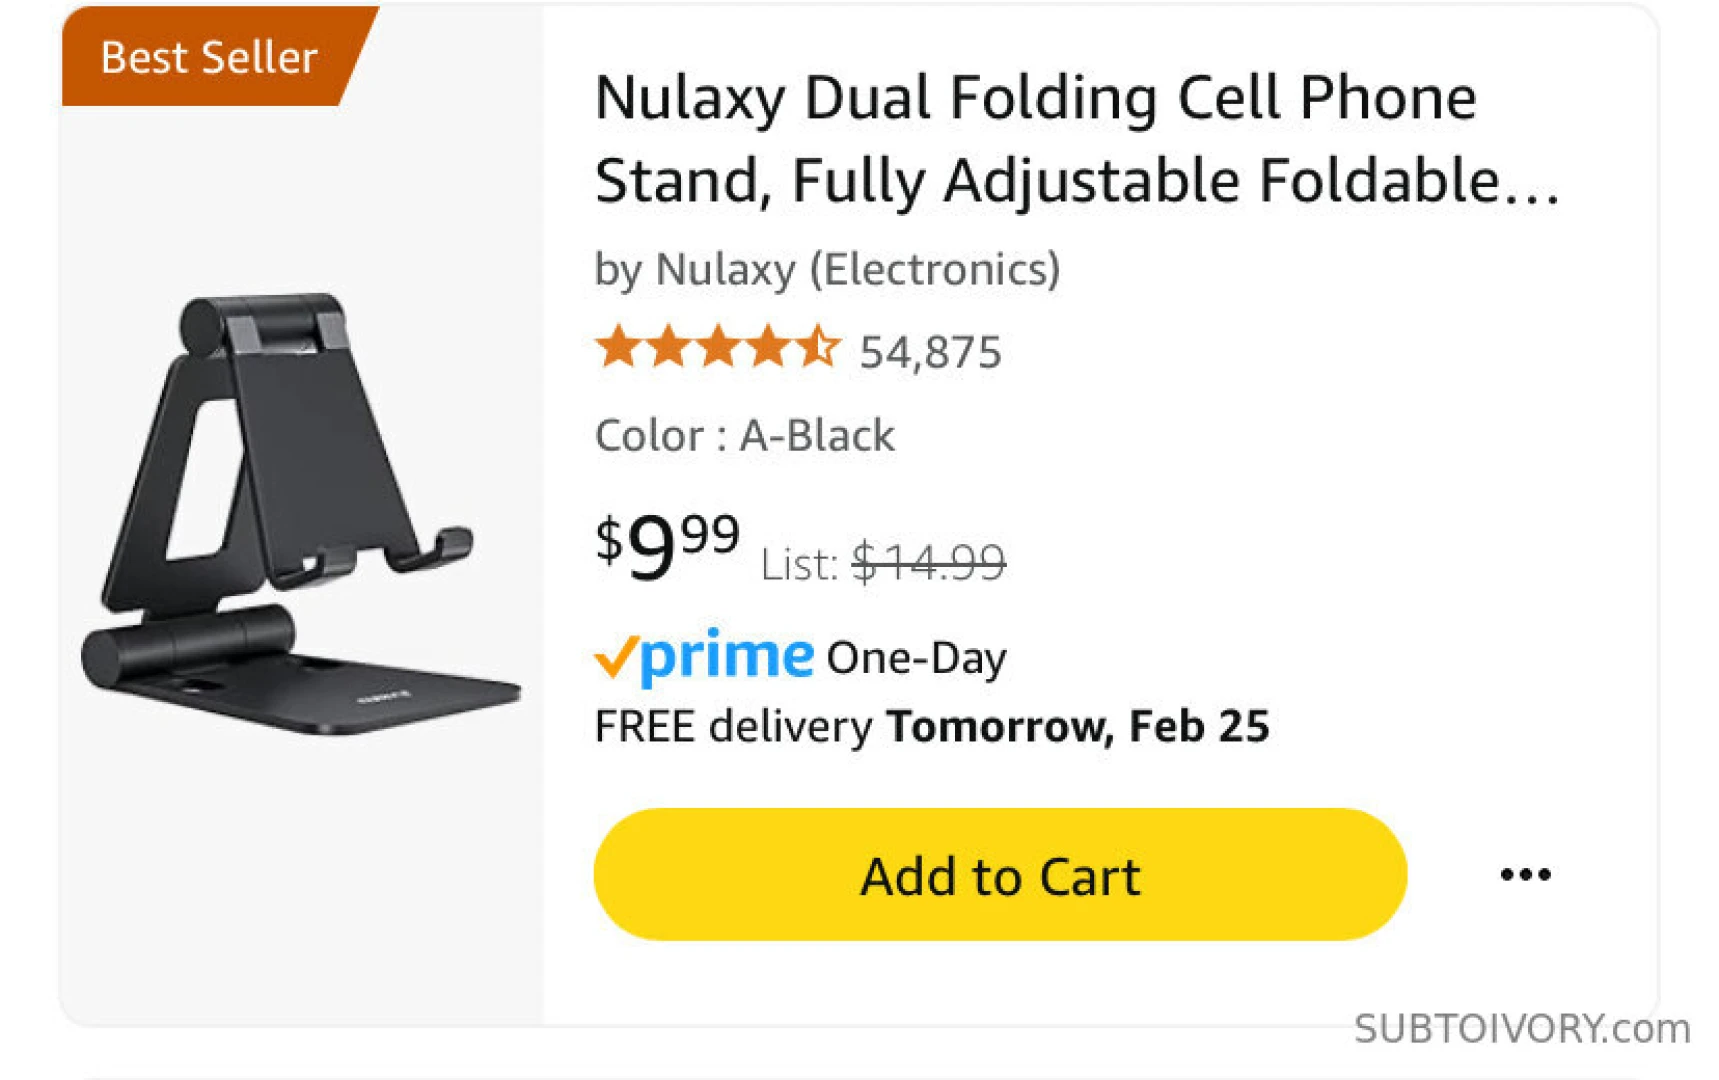Open the 54,875 ratings count
The width and height of the screenshot is (1719, 1080).
pyautogui.click(x=930, y=352)
